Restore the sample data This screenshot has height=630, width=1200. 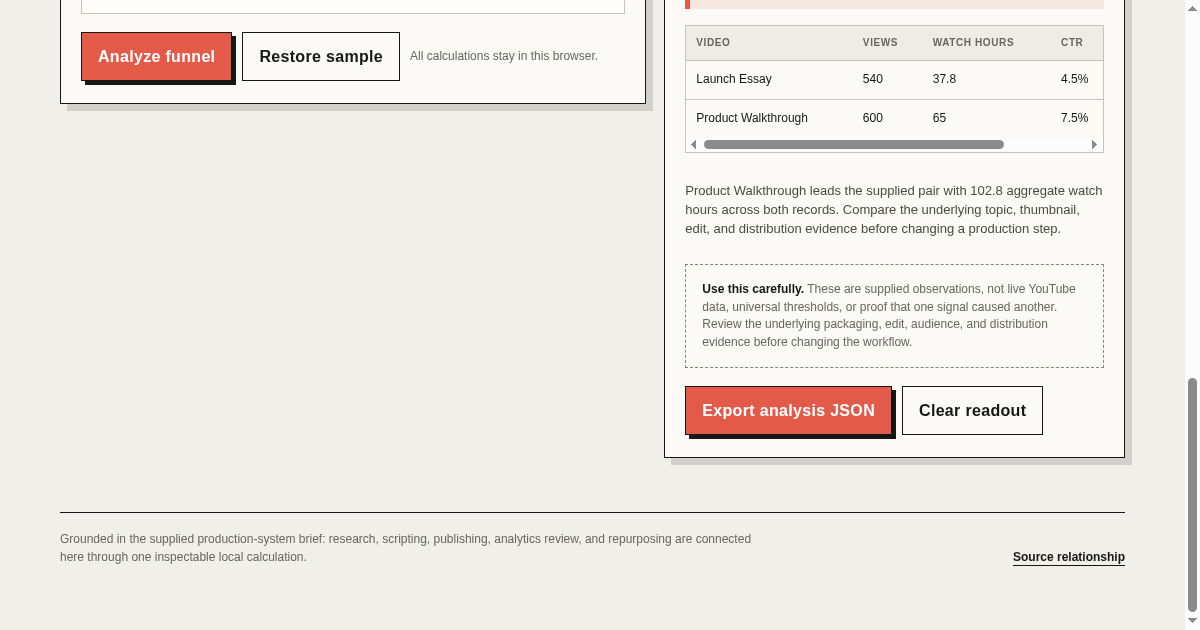click(321, 56)
